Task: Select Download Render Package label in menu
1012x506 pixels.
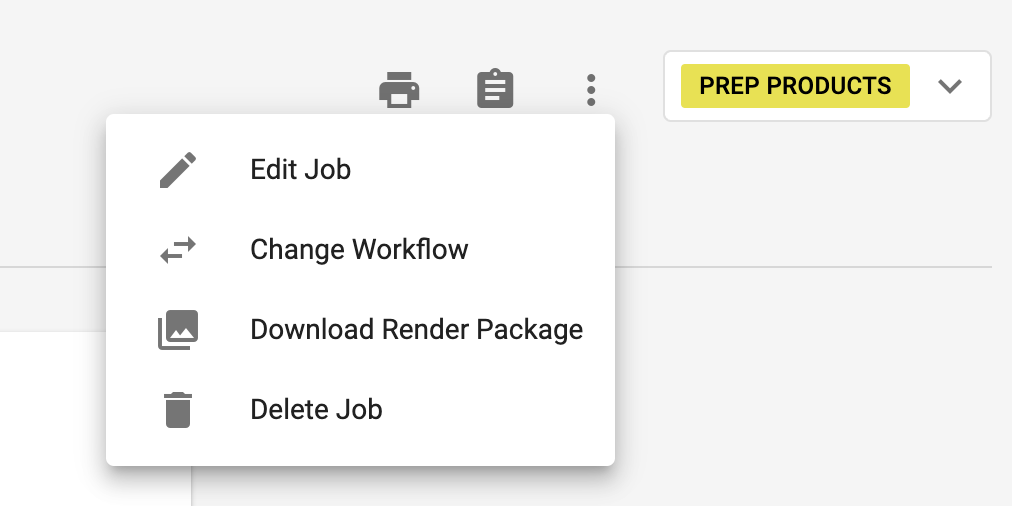Action: click(x=416, y=330)
